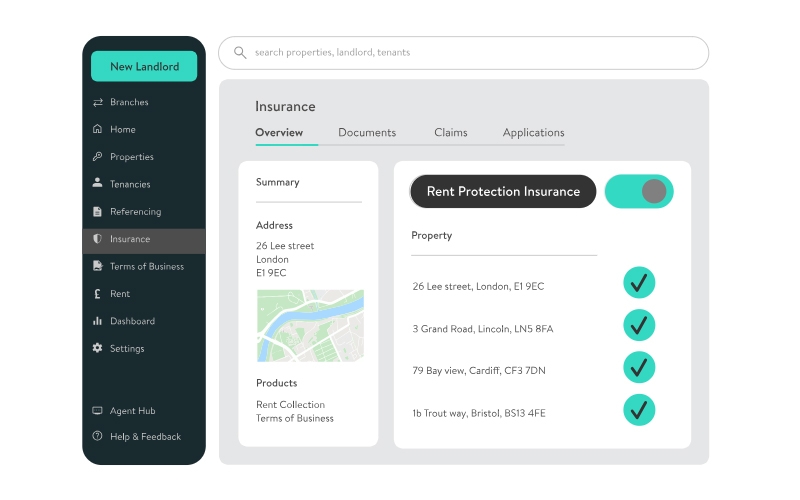This screenshot has width=800, height=500.
Task: Click the Branches swap-arrows icon
Action: (97, 102)
